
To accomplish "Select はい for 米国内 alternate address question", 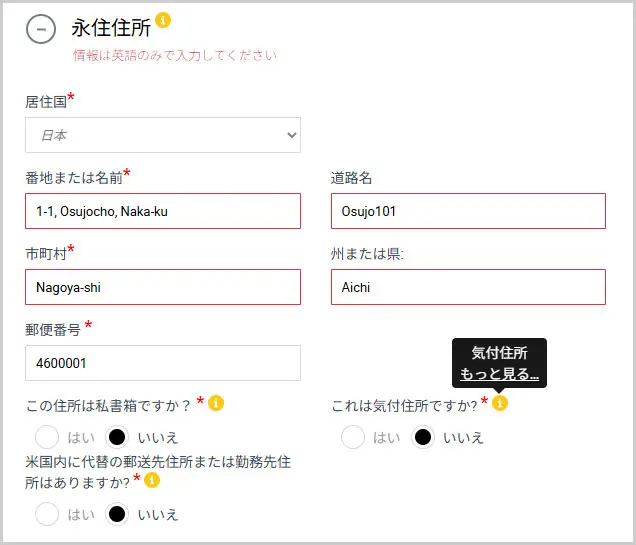I will 47,514.
